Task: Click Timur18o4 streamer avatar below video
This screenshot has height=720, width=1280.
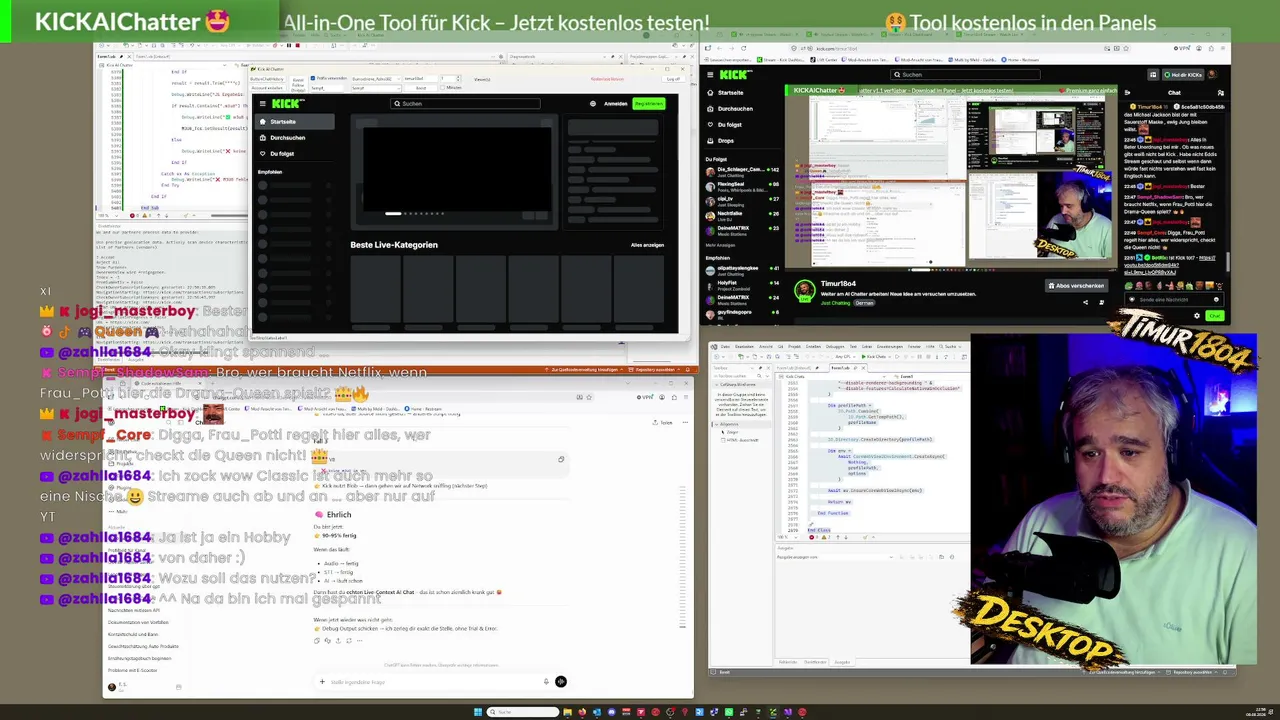Action: (x=804, y=290)
